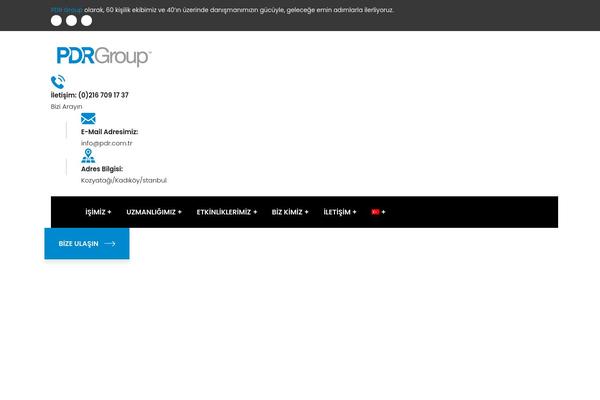Image resolution: width=600 pixels, height=400 pixels.
Task: Click the BİZE ULAŞIN button
Action: [87, 243]
